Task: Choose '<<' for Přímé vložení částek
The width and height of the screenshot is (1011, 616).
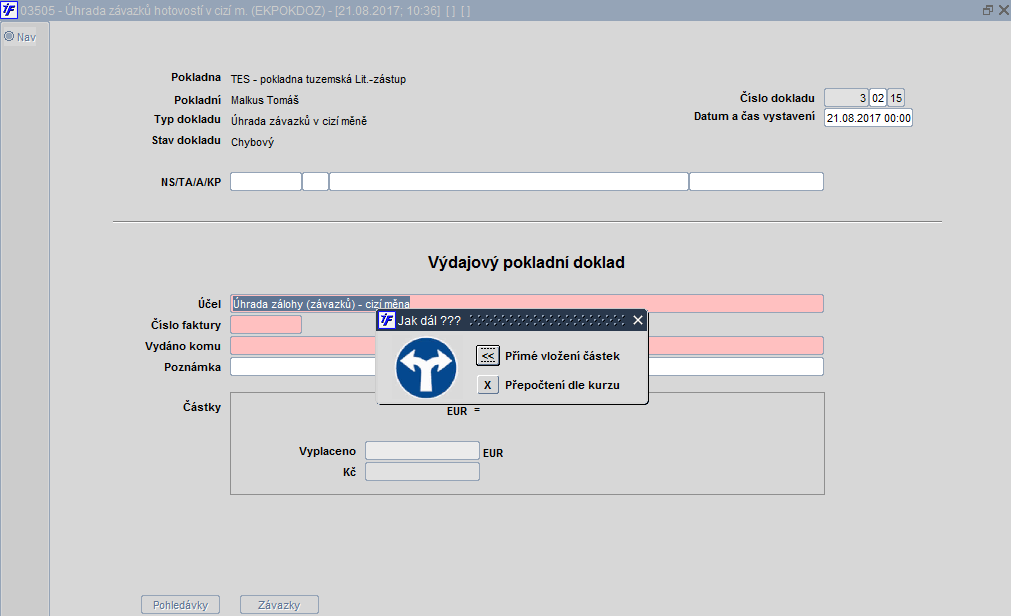Action: pos(487,355)
